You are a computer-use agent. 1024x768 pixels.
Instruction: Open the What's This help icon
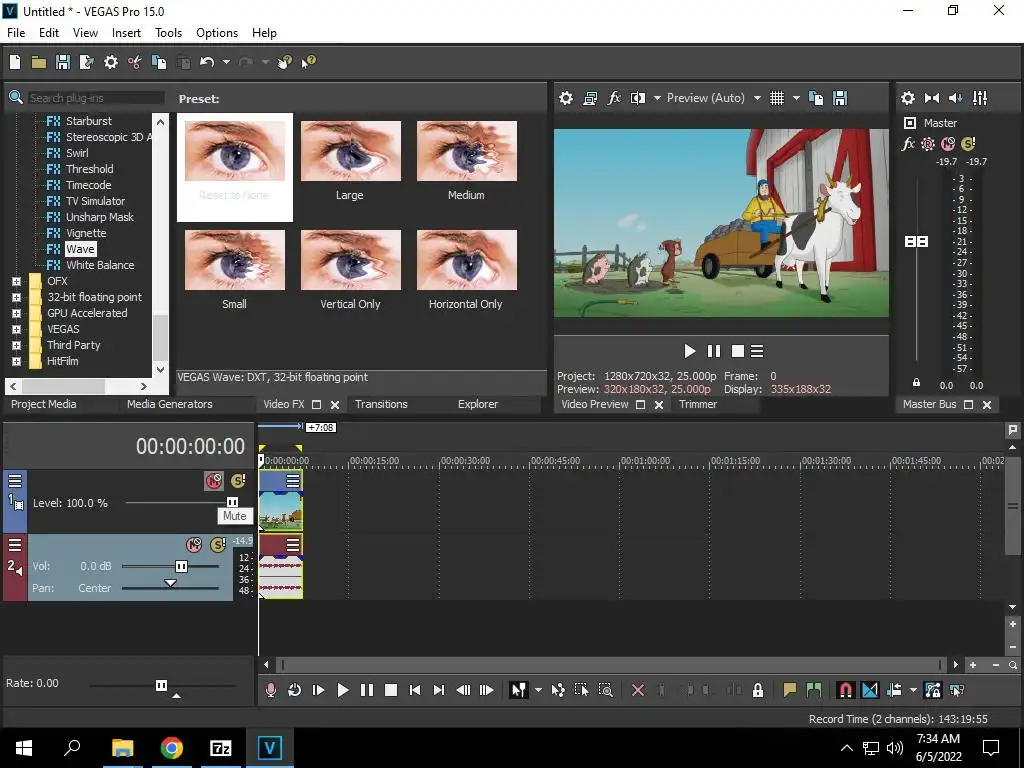point(308,62)
